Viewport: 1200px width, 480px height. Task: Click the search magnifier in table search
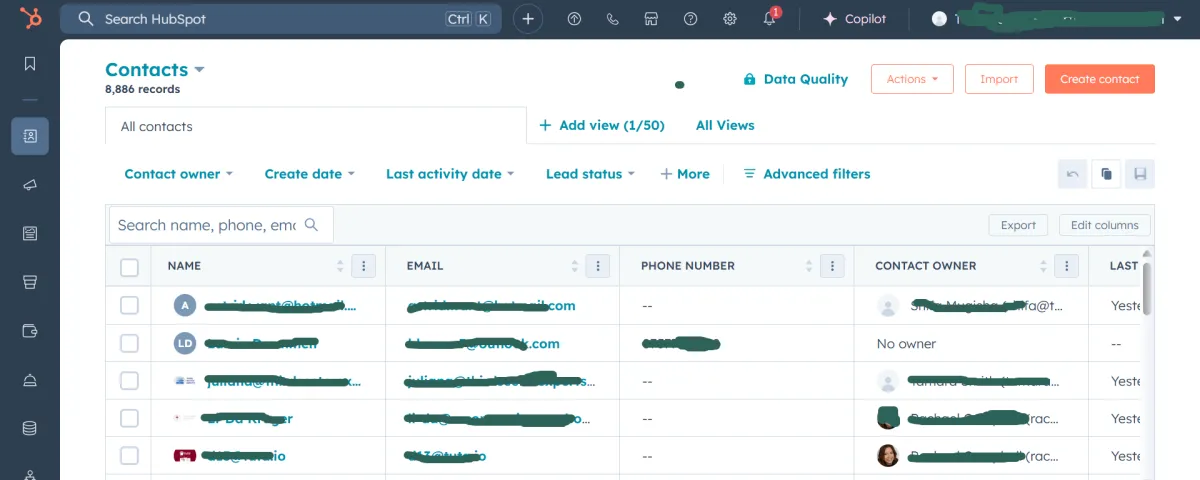(312, 225)
